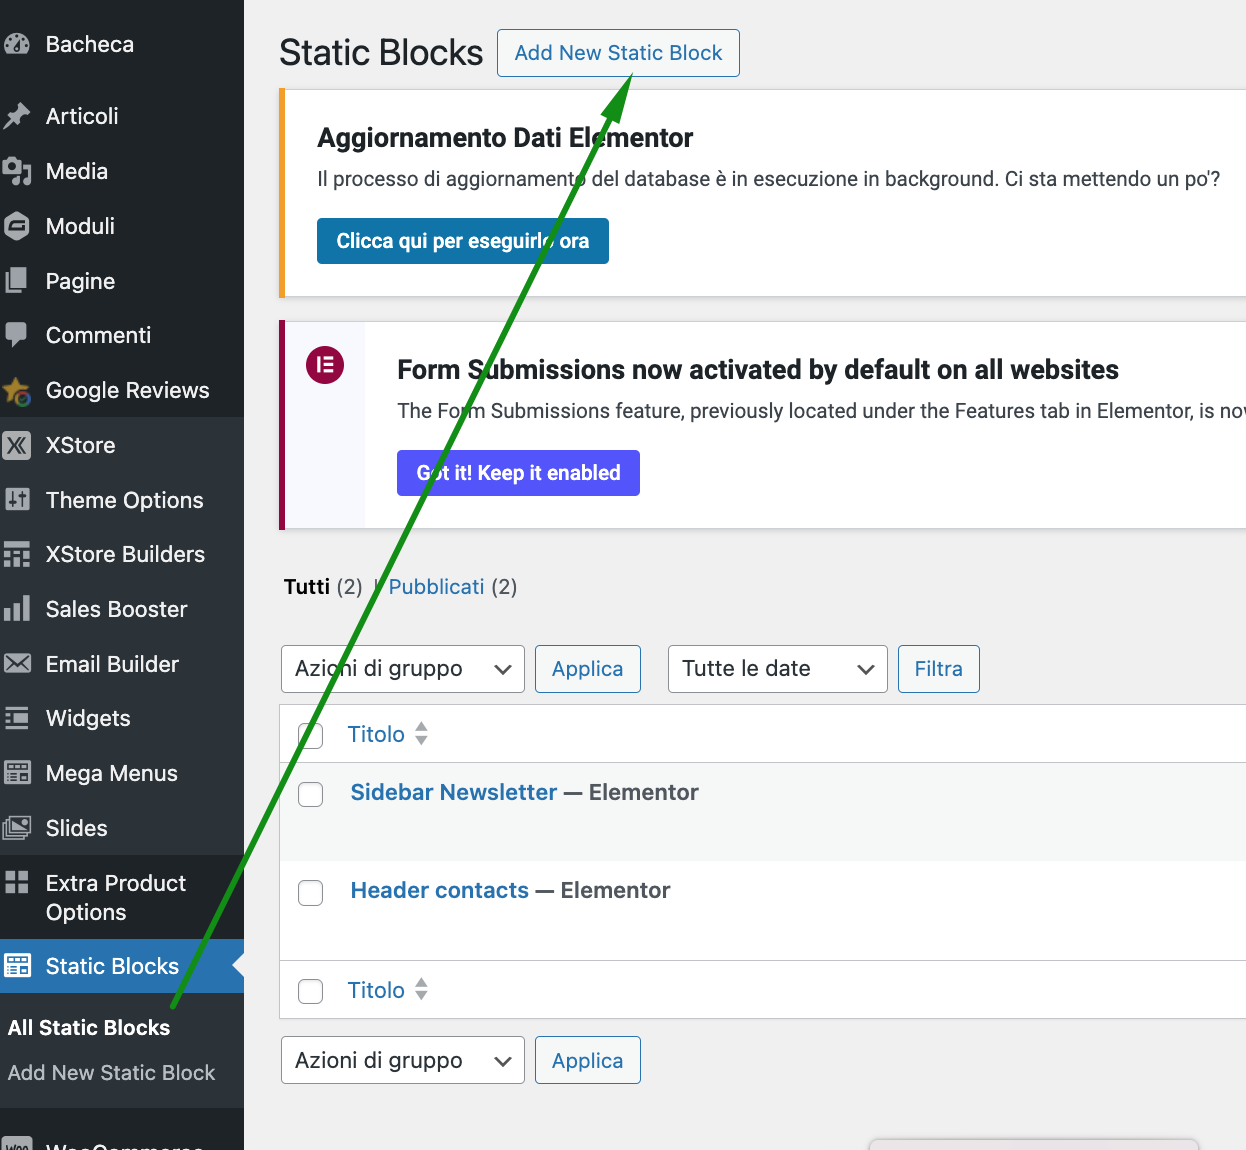Open the Sidebar Newsletter static block link
The width and height of the screenshot is (1246, 1150).
tap(454, 792)
